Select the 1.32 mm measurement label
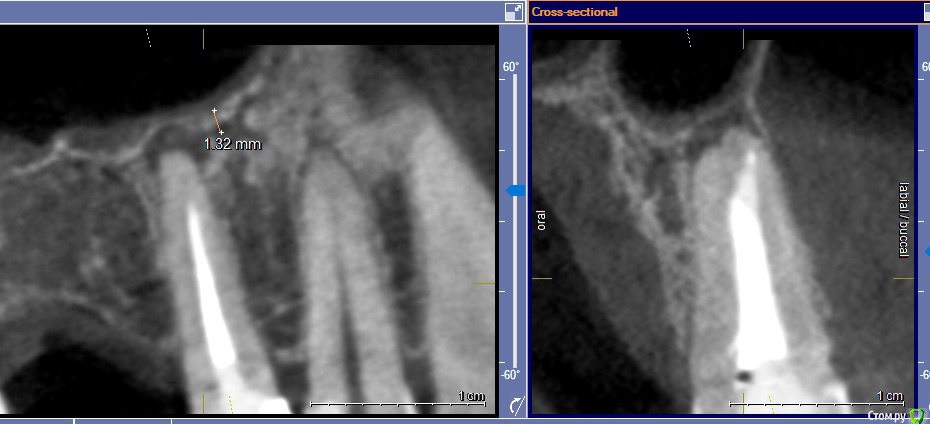This screenshot has height=424, width=930. (232, 144)
